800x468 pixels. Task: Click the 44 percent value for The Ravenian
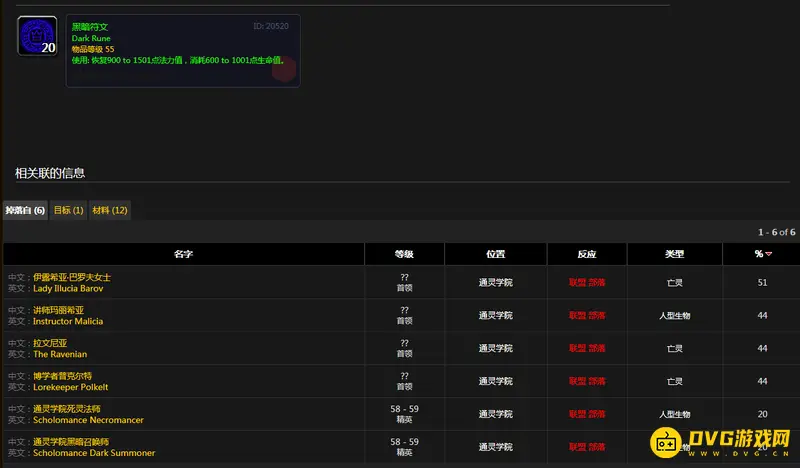point(762,349)
